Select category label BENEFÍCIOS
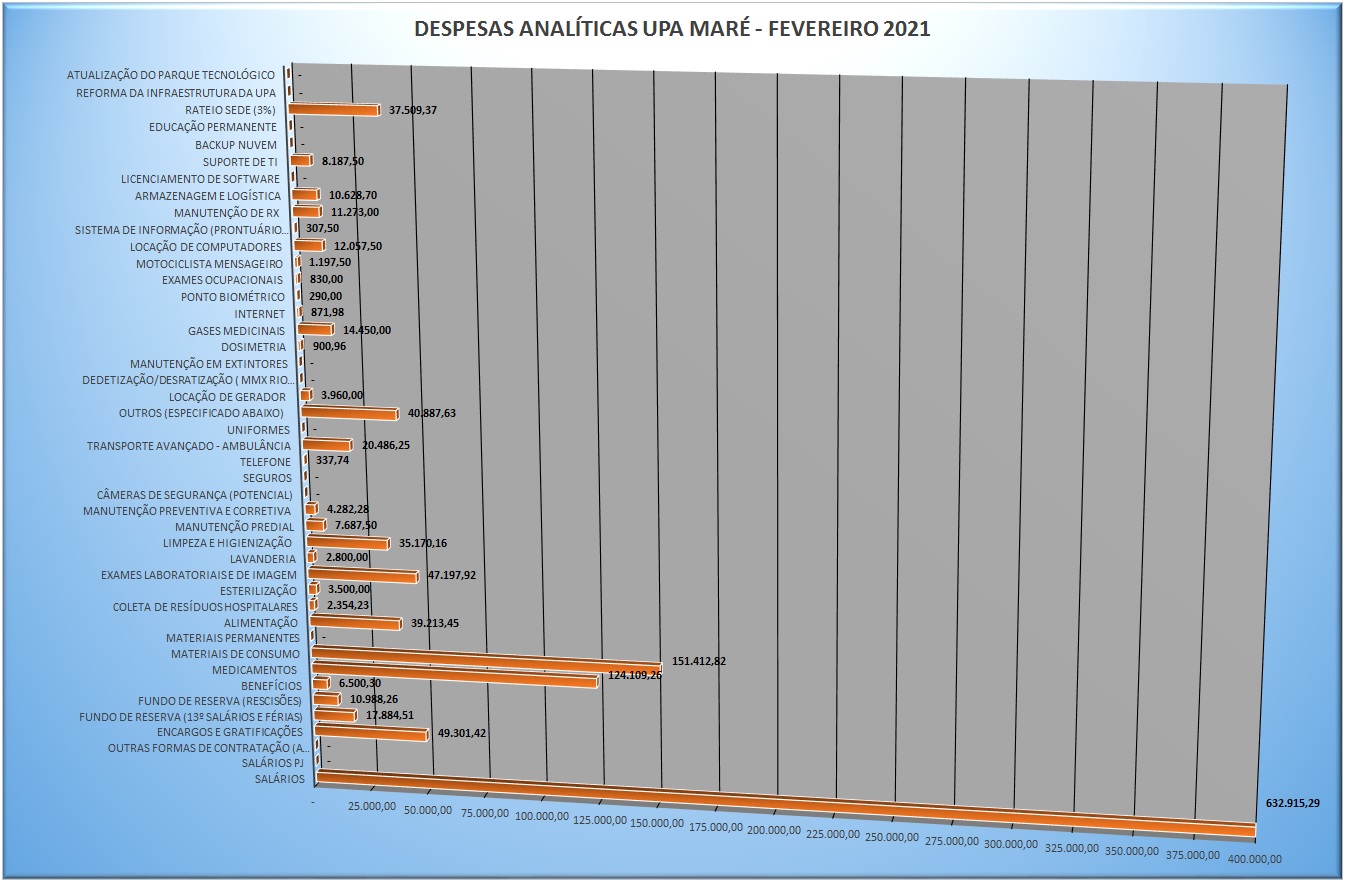 coord(271,685)
